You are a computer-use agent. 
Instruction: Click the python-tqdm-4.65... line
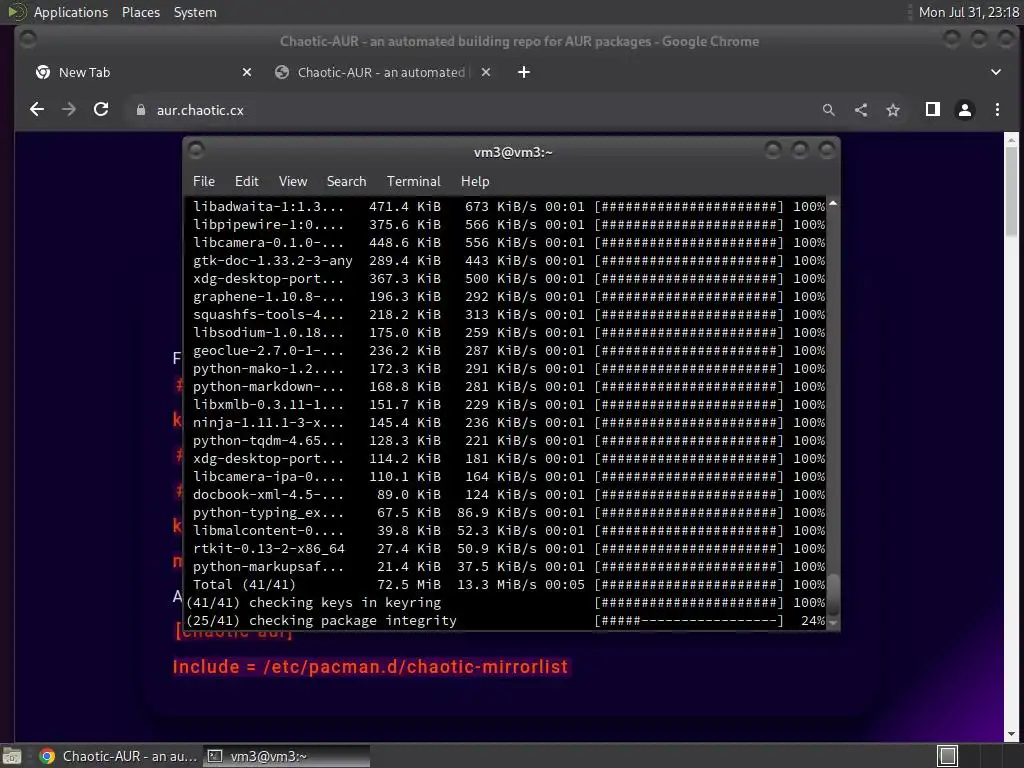click(x=509, y=441)
